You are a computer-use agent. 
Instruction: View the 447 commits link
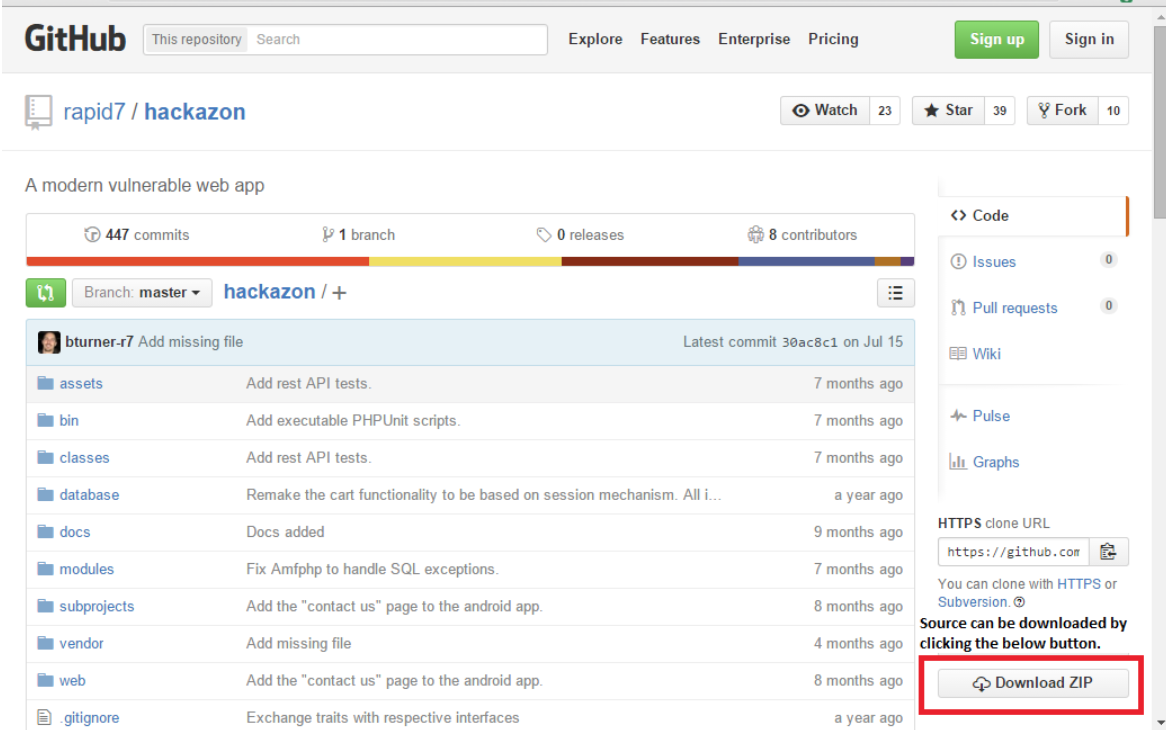[x=137, y=235]
